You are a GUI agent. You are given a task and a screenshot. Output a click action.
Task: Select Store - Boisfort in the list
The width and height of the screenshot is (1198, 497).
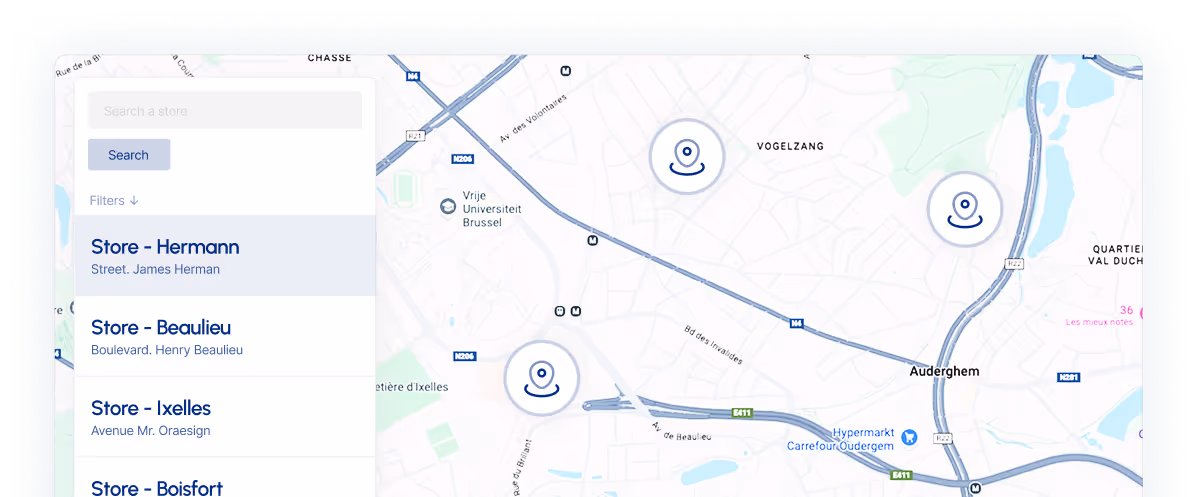225,478
